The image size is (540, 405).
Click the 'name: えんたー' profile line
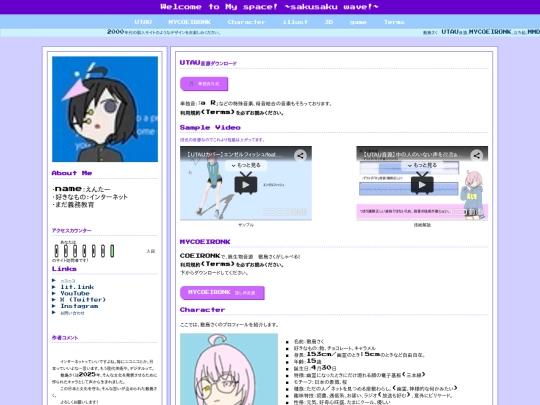point(81,189)
